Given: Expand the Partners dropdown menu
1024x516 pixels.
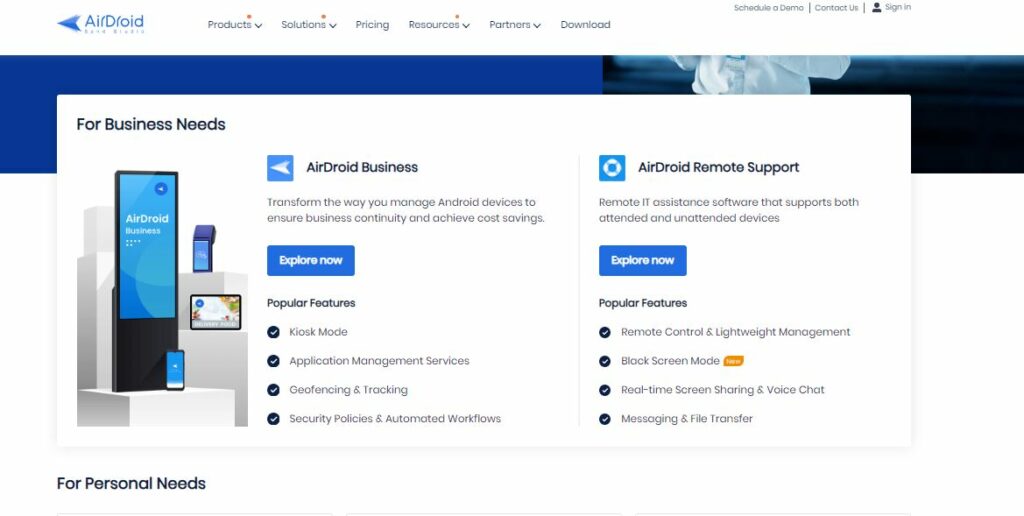Looking at the screenshot, I should [515, 25].
